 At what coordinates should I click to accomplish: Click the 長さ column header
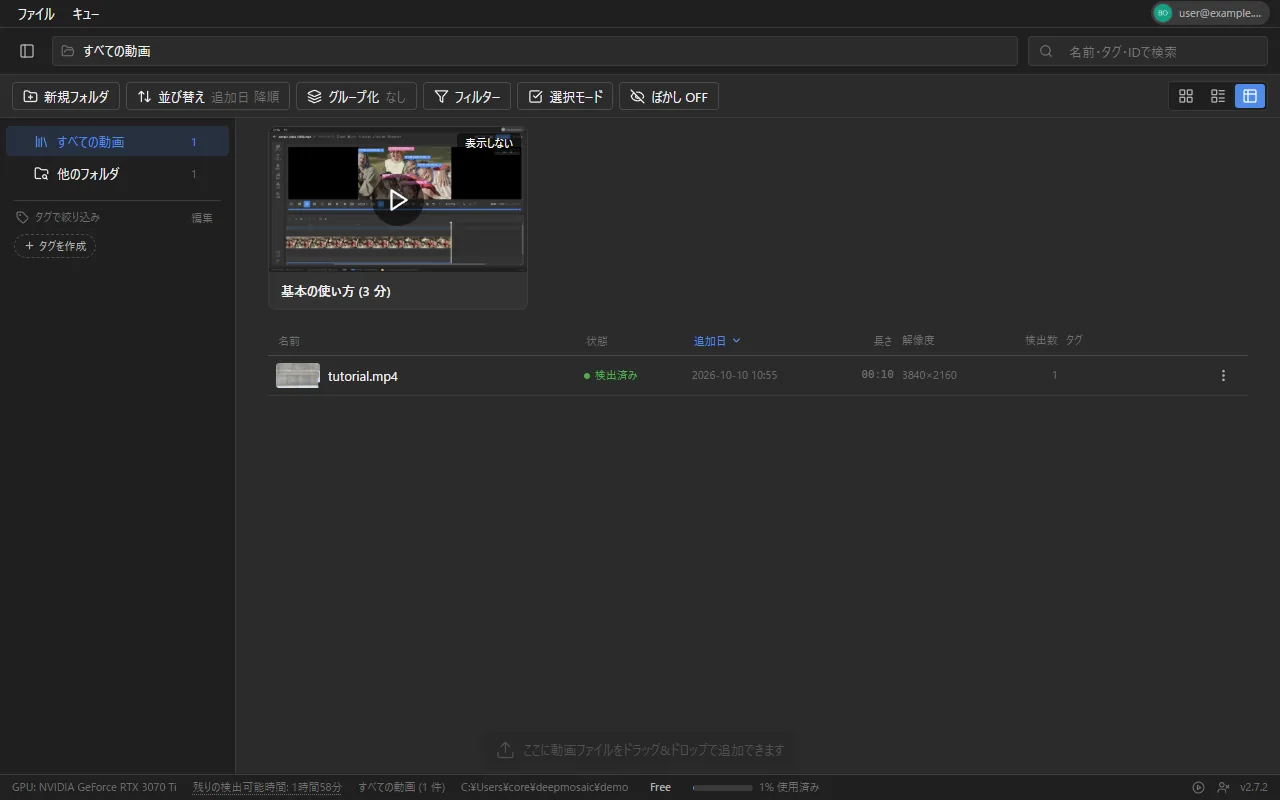click(883, 341)
